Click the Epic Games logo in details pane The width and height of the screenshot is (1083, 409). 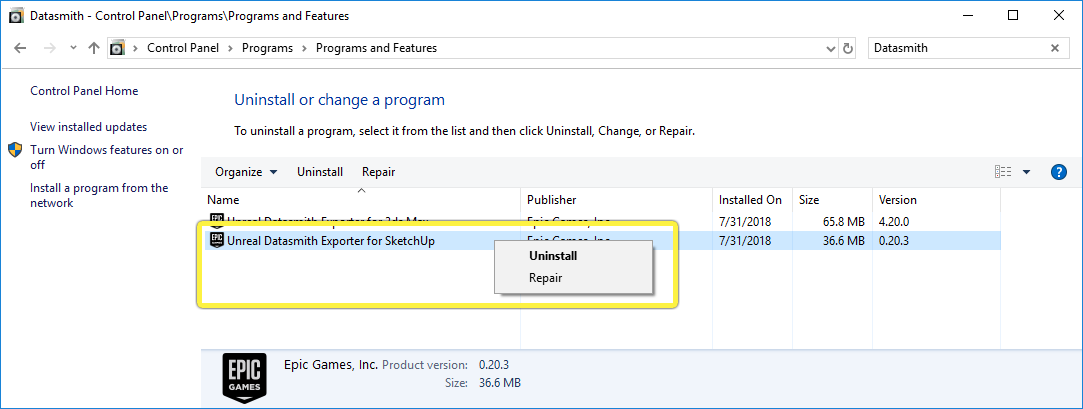244,378
